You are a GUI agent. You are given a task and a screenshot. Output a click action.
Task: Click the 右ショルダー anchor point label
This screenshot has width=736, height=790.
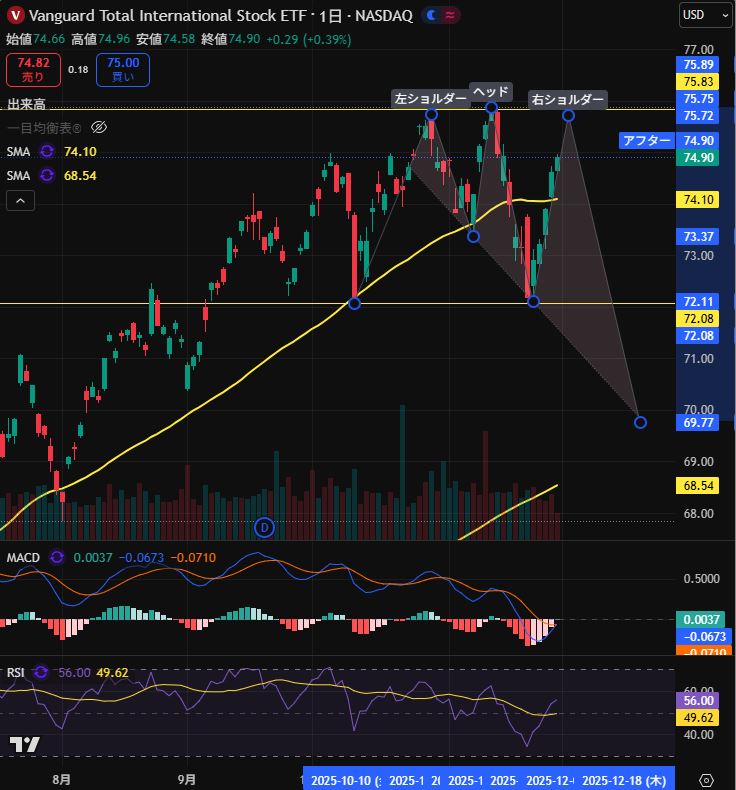pos(567,100)
